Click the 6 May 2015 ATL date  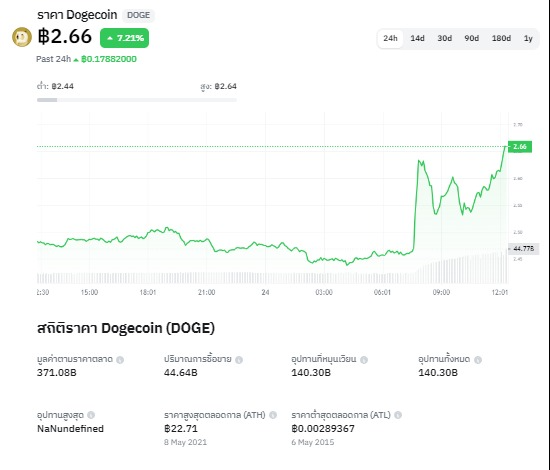[313, 442]
